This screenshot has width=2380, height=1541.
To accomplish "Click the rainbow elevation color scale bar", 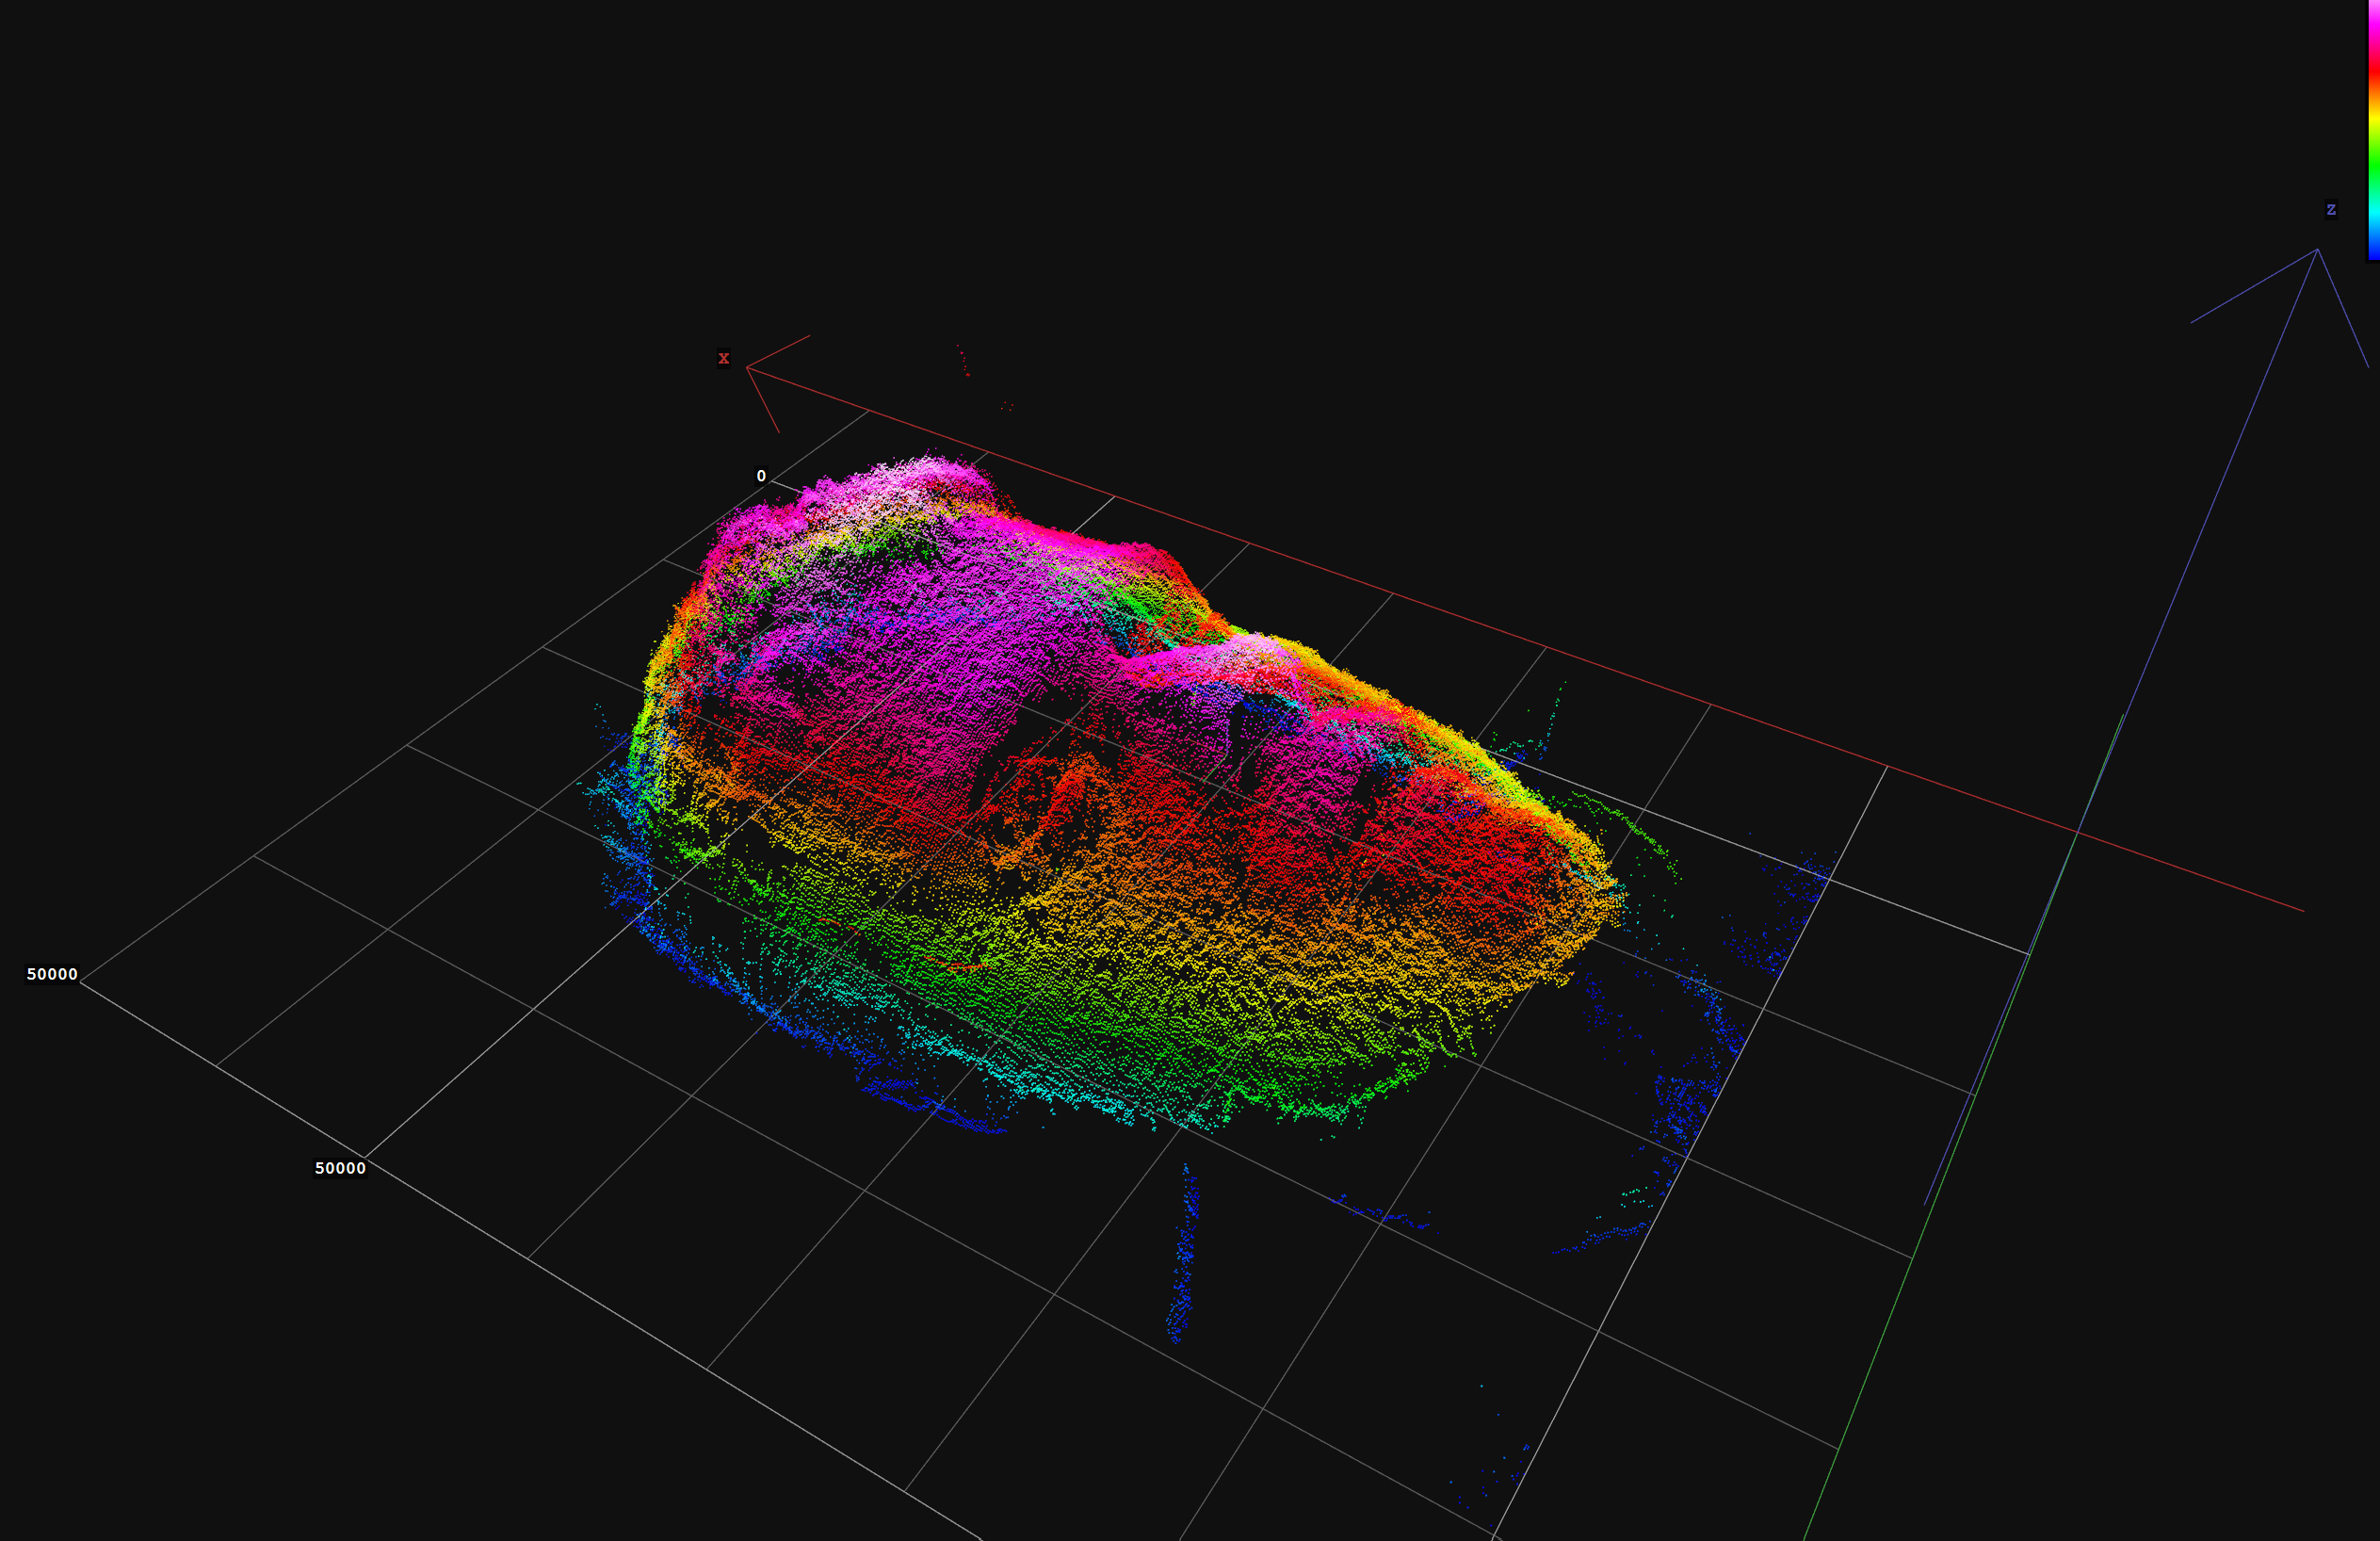I will pyautogui.click(x=2373, y=130).
